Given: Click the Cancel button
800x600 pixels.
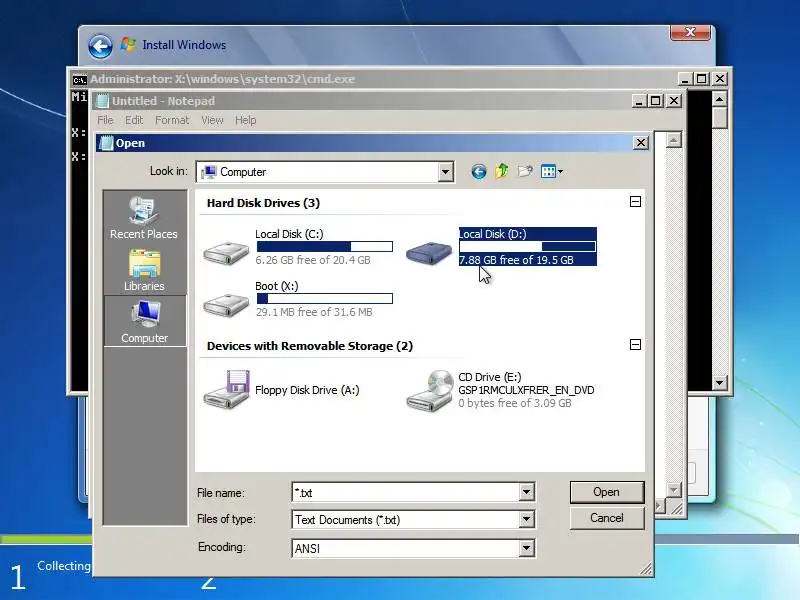Looking at the screenshot, I should click(x=607, y=518).
